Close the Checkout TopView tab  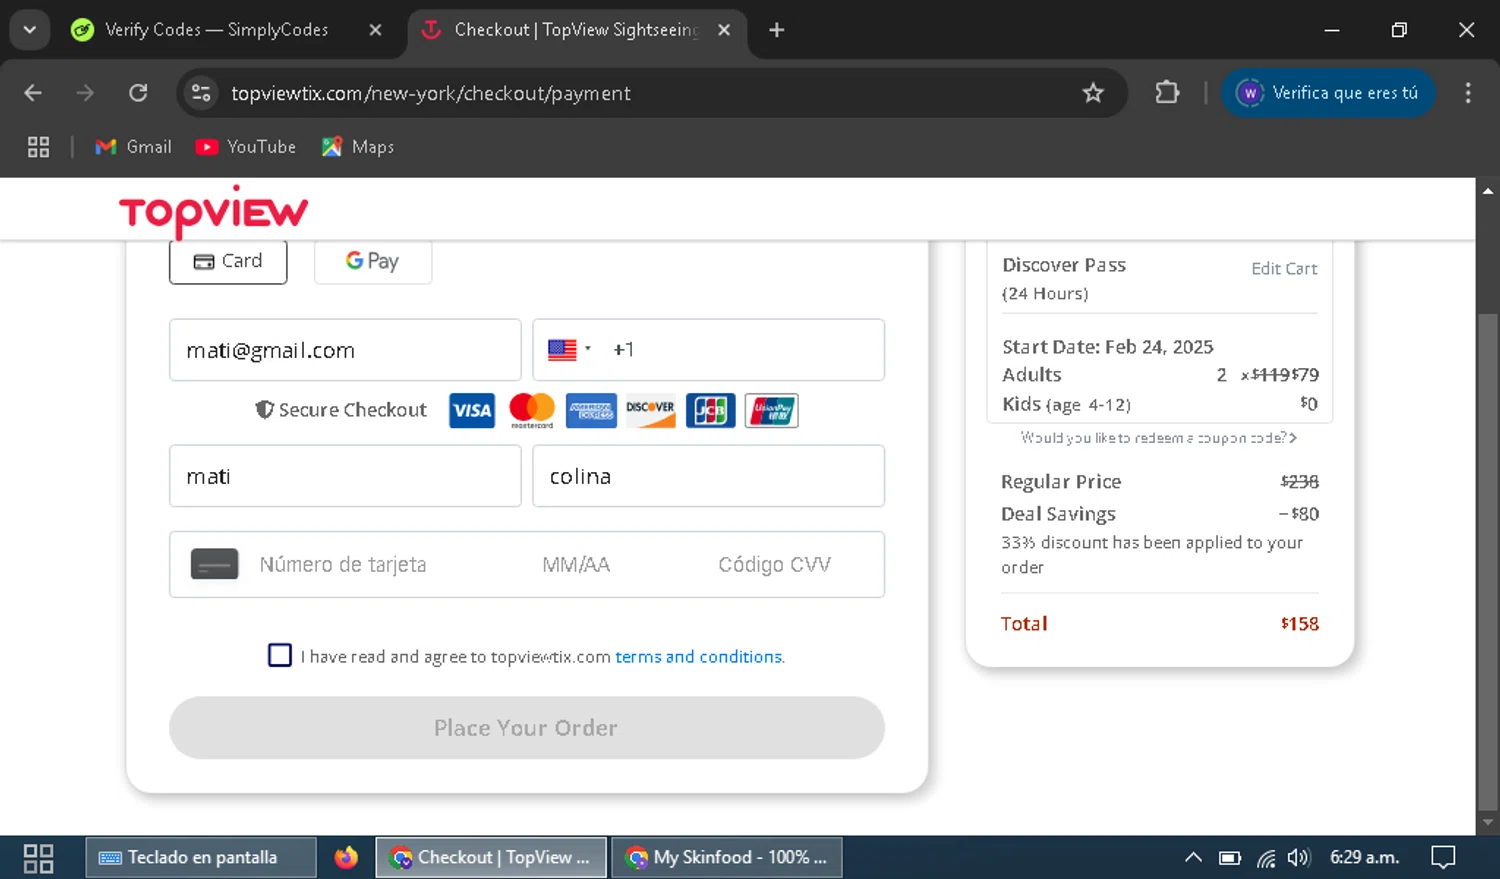point(724,30)
